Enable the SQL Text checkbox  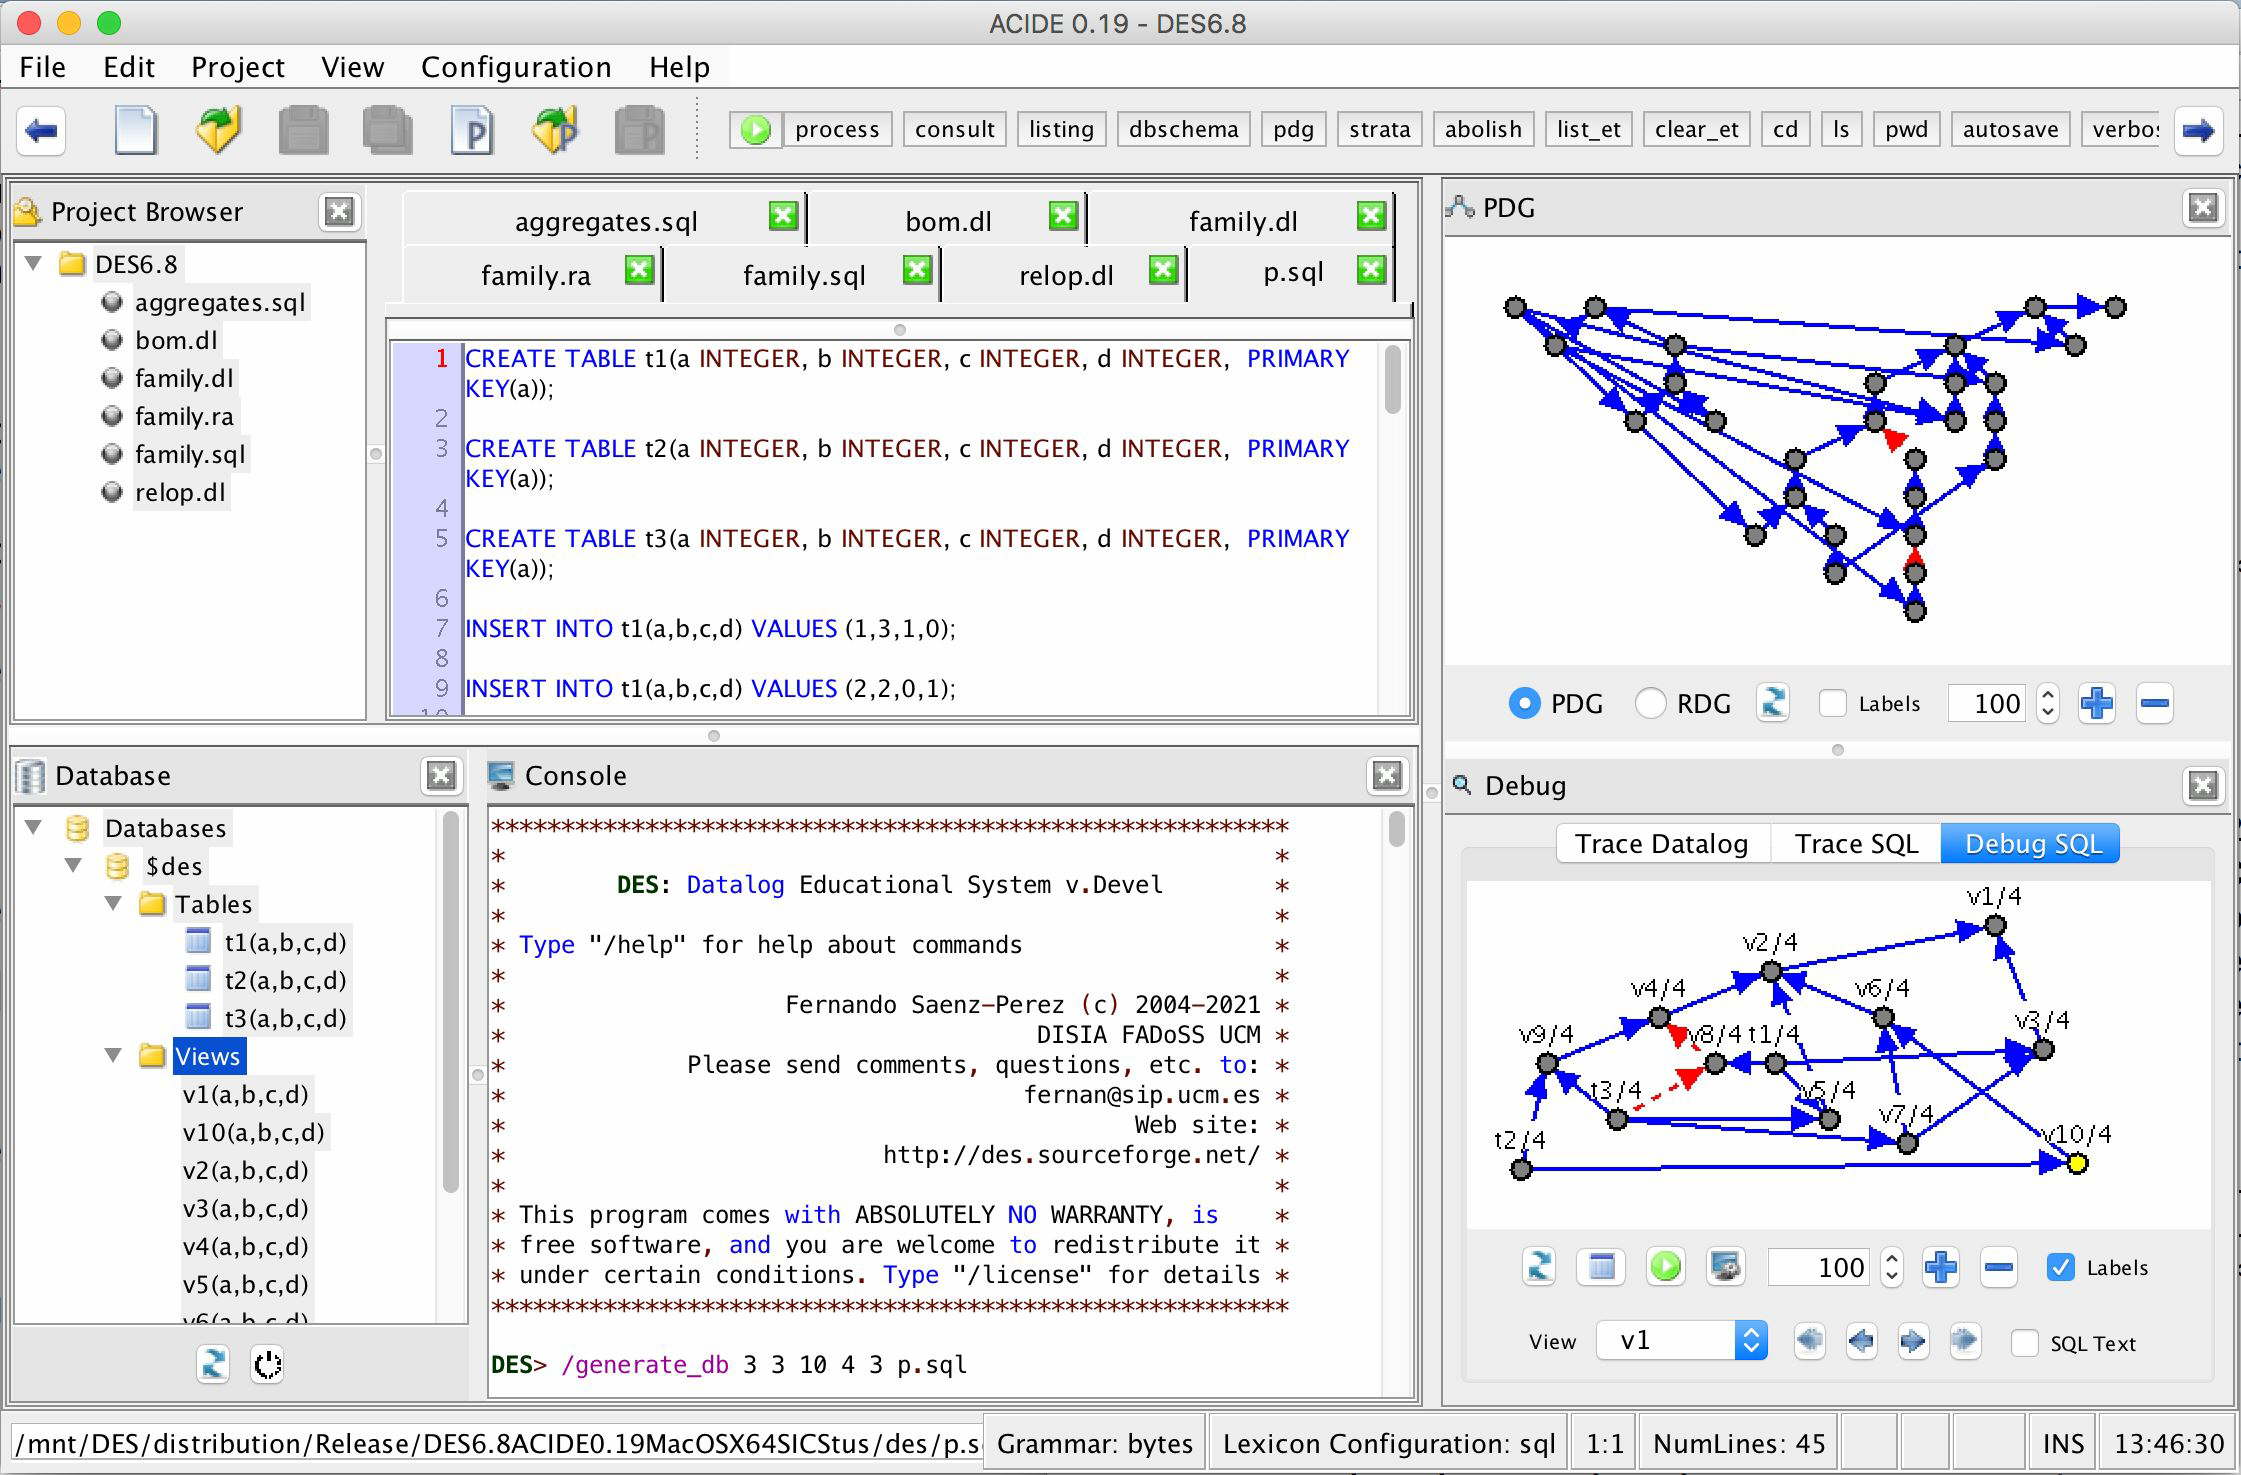point(2024,1343)
